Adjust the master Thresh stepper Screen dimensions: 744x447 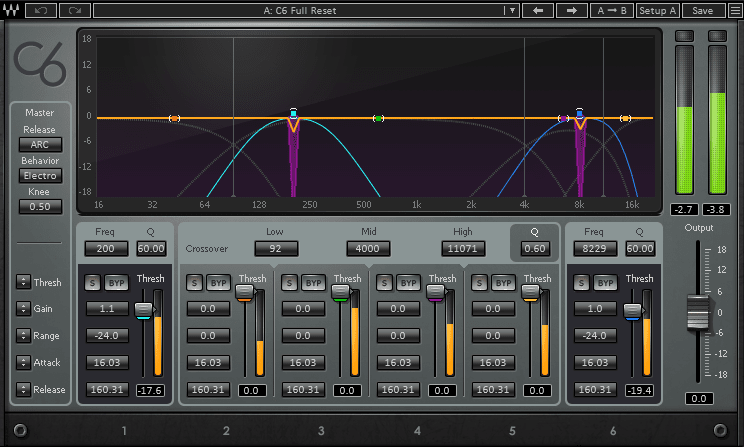coord(23,282)
